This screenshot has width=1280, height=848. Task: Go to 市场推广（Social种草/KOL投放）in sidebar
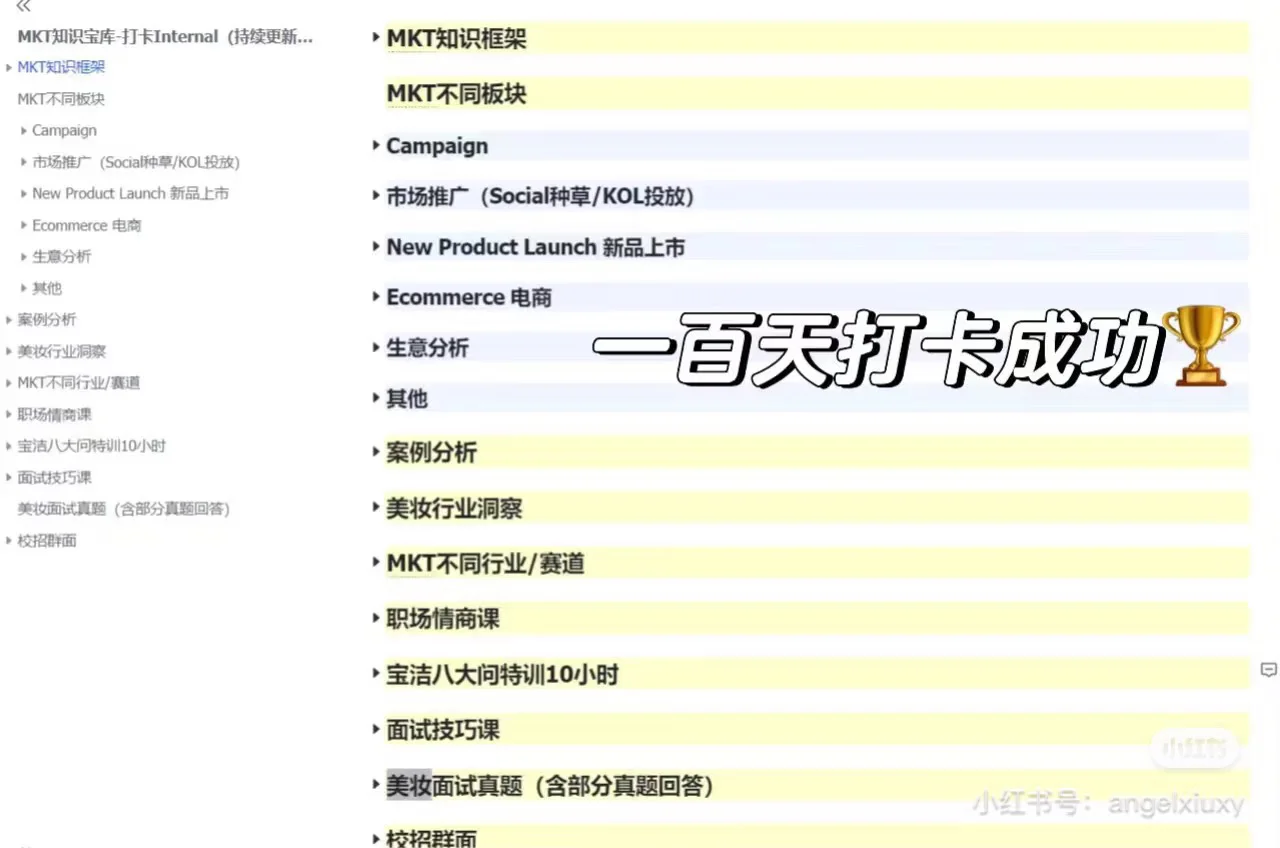click(136, 162)
